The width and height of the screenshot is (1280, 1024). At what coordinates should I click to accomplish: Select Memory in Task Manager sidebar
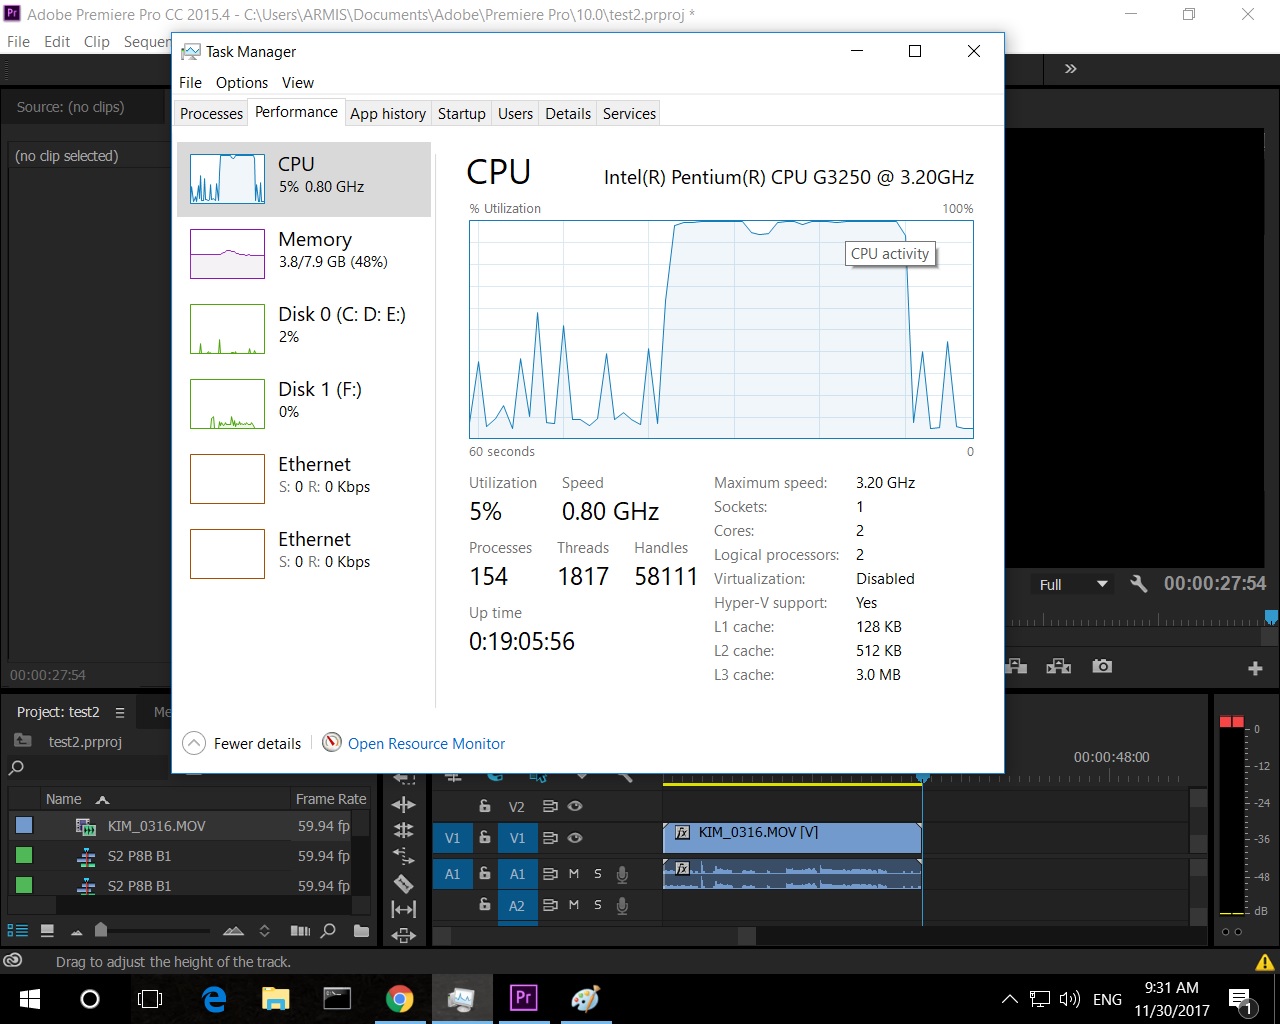coord(304,254)
